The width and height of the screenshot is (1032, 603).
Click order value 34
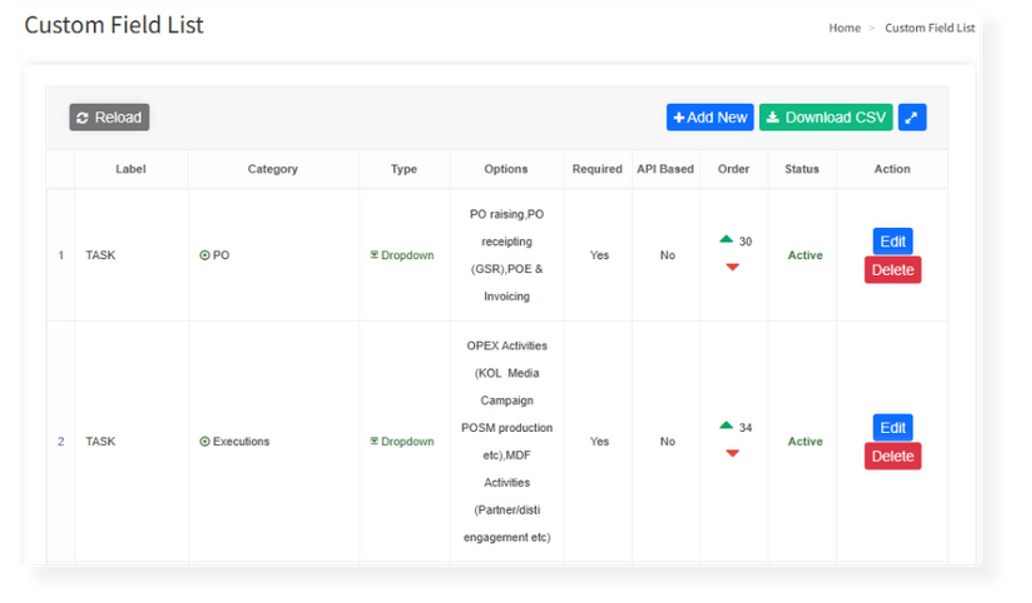[x=745, y=428]
